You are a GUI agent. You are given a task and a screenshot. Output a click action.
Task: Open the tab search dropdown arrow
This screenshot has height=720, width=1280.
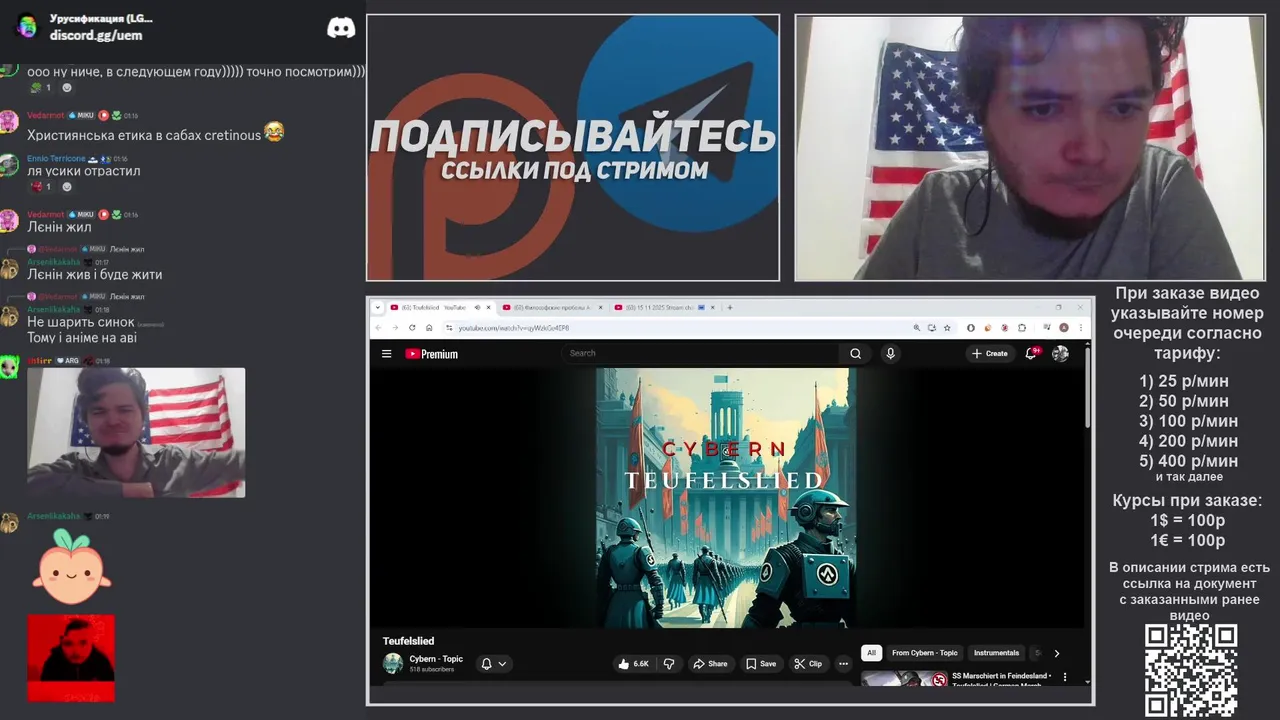pos(378,307)
